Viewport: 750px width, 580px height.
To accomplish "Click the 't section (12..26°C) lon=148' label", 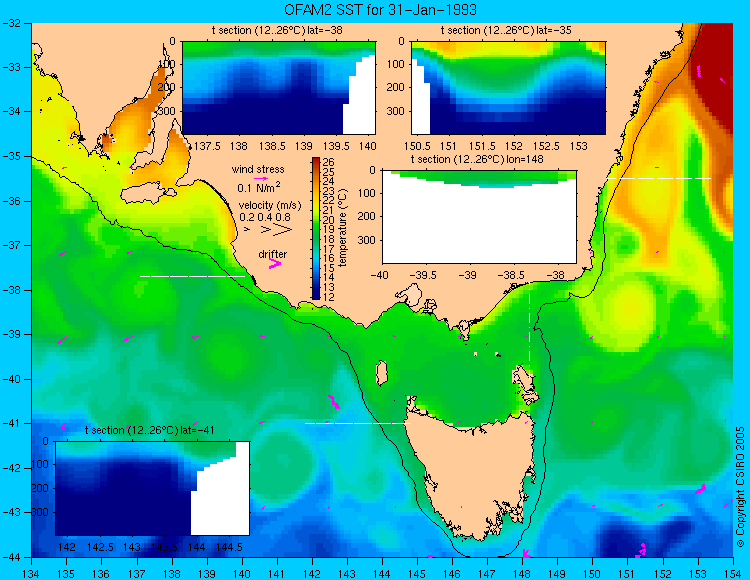I will (477, 159).
